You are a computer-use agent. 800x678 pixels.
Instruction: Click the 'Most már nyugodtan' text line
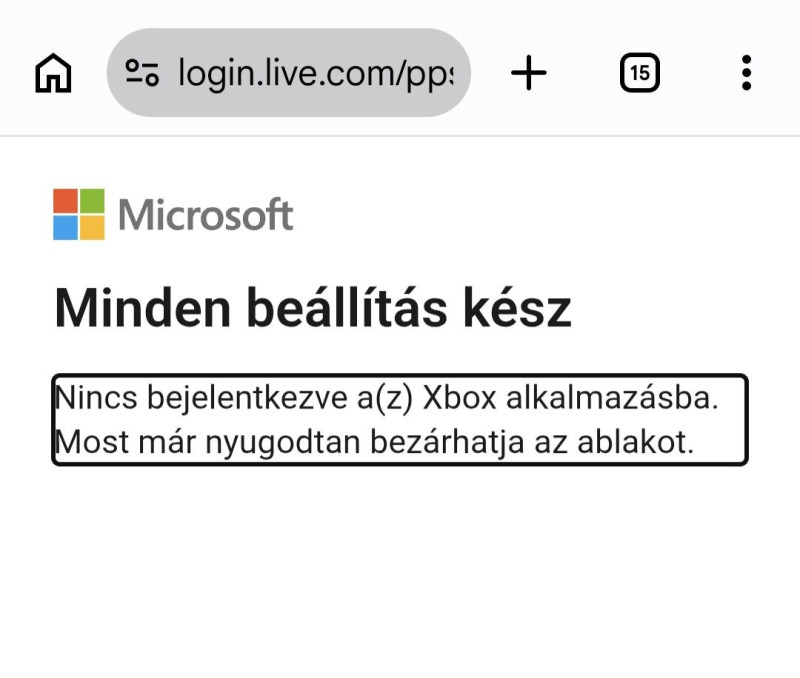point(374,442)
